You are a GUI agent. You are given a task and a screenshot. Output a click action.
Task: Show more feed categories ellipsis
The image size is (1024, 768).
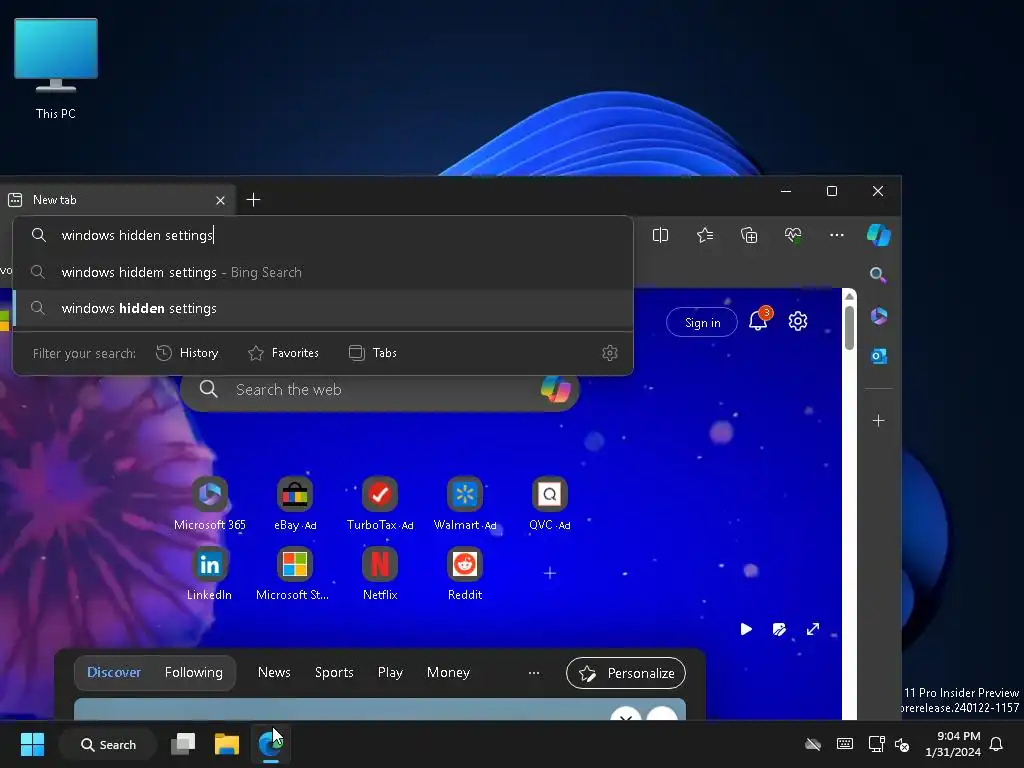[x=534, y=673]
